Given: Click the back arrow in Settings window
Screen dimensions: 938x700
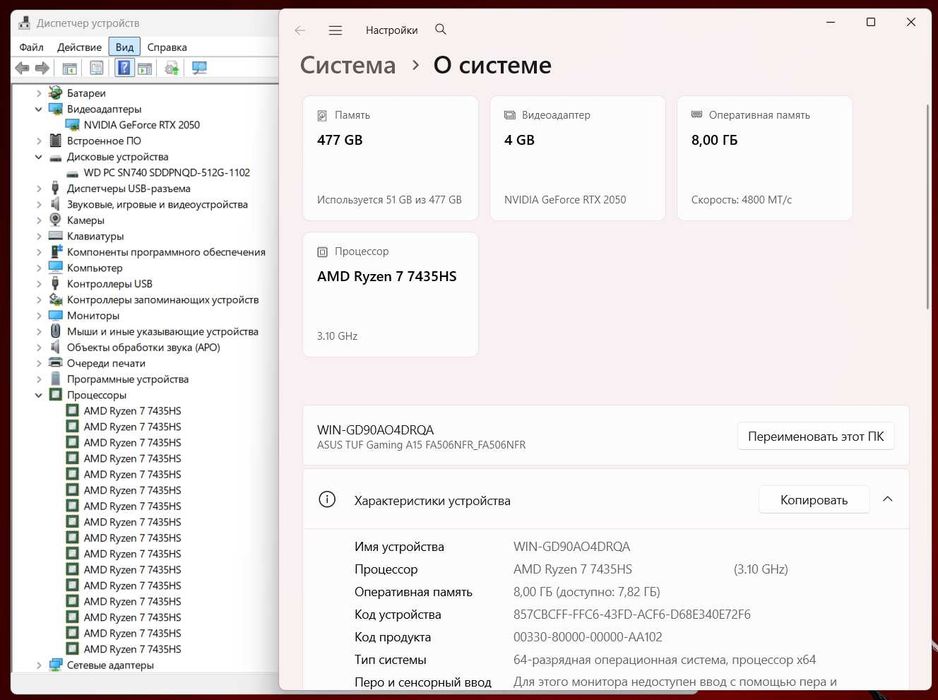Looking at the screenshot, I should pos(300,30).
